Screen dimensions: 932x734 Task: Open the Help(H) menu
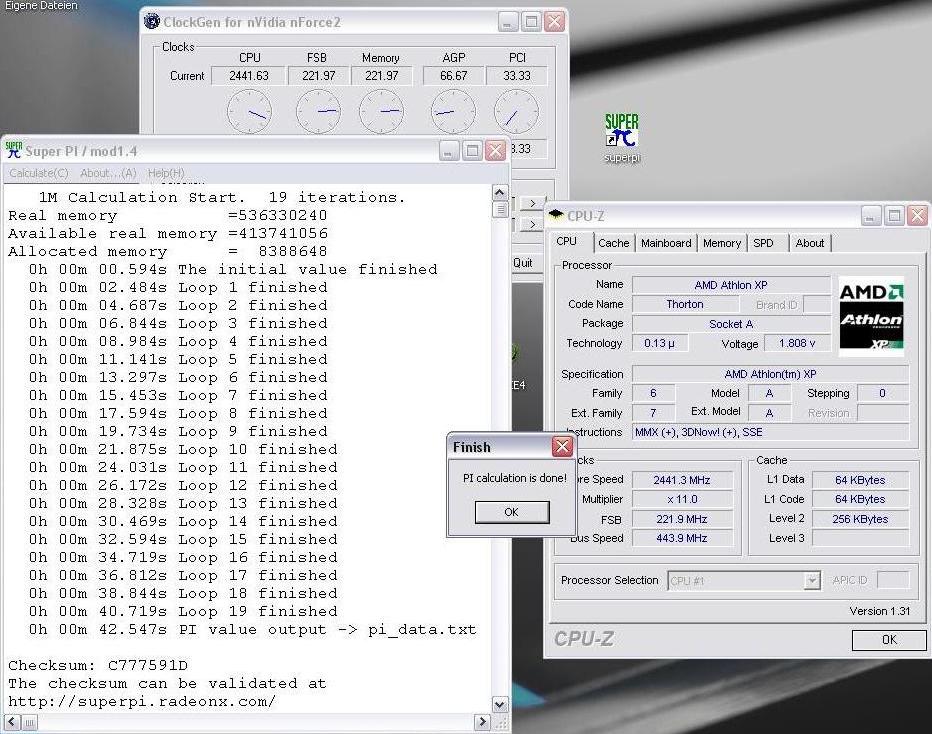click(x=166, y=173)
